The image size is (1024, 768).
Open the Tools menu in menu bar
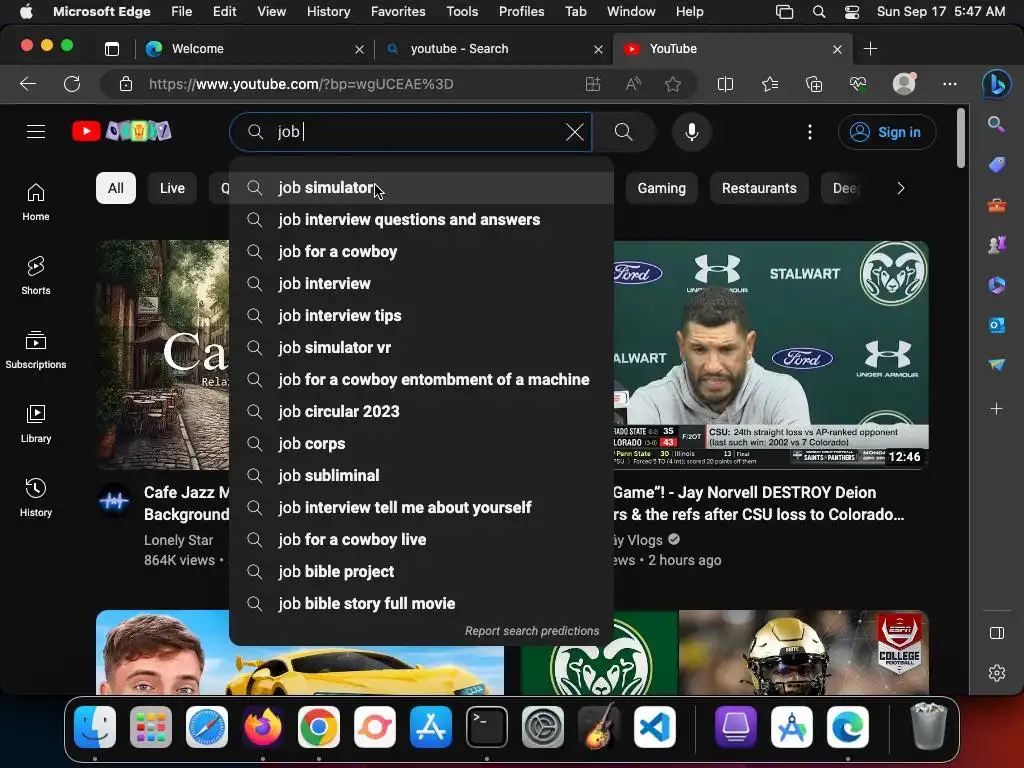tap(462, 12)
